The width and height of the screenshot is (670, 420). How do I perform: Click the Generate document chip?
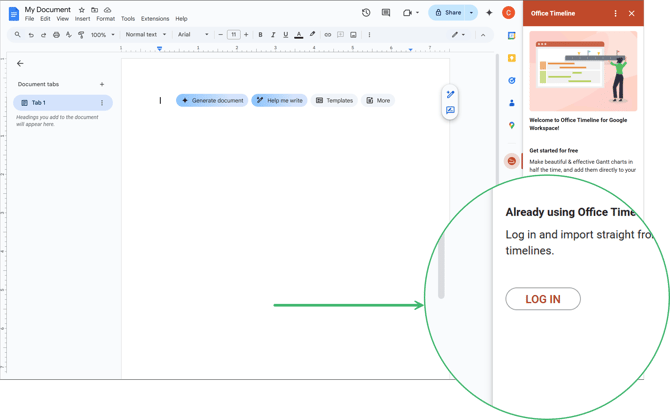[x=212, y=100]
